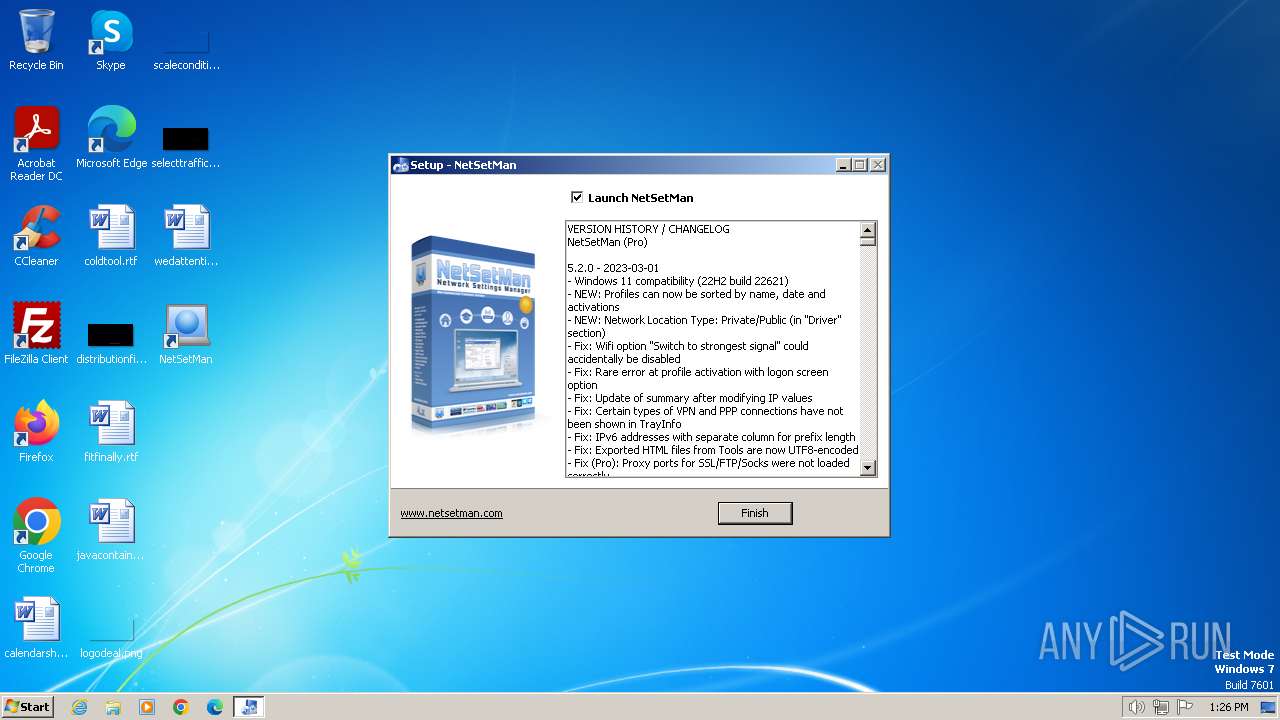Select the CCleaner desktop shortcut
The height and width of the screenshot is (720, 1280).
[x=36, y=236]
